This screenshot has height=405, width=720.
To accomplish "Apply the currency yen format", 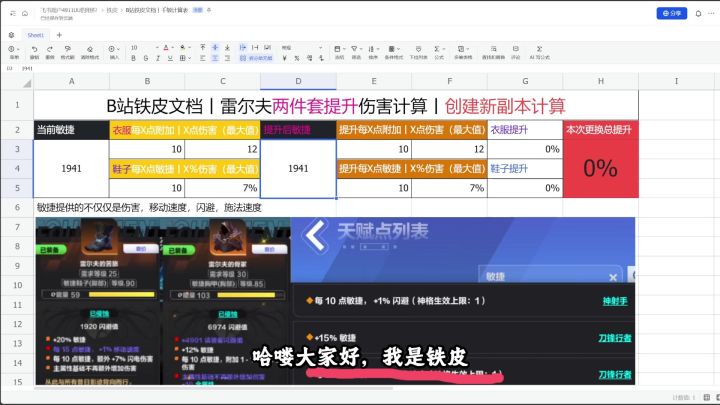I will 285,58.
